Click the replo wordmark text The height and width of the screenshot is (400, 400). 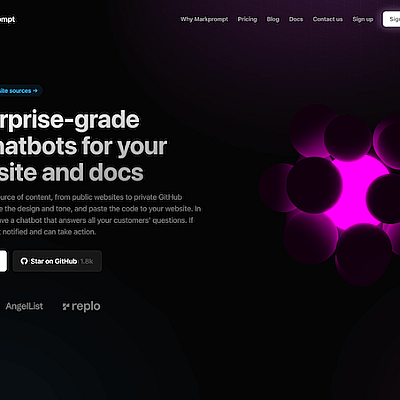pos(86,306)
